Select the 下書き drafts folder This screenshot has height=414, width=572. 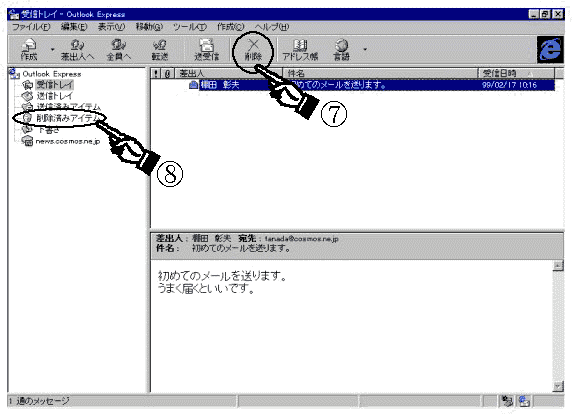pyautogui.click(x=48, y=129)
